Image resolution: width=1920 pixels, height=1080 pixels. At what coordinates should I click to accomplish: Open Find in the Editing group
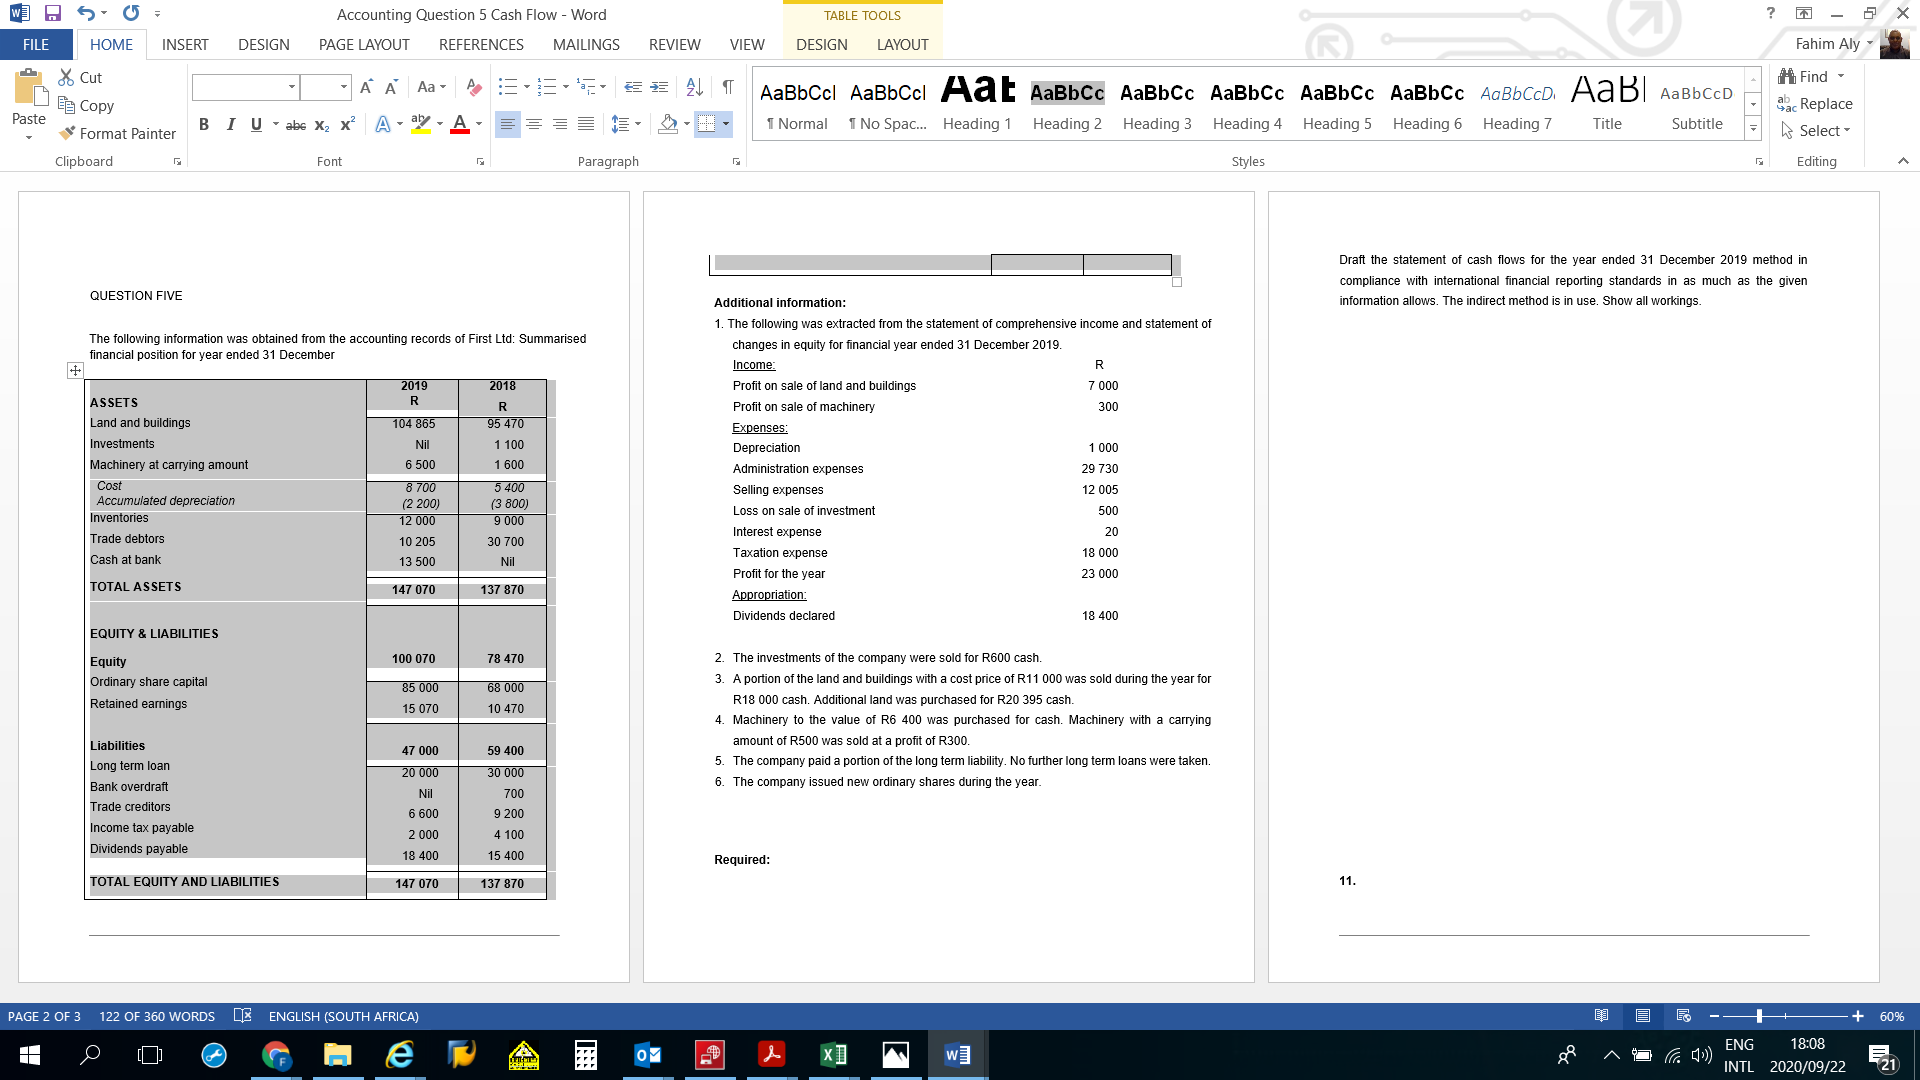pyautogui.click(x=1811, y=76)
